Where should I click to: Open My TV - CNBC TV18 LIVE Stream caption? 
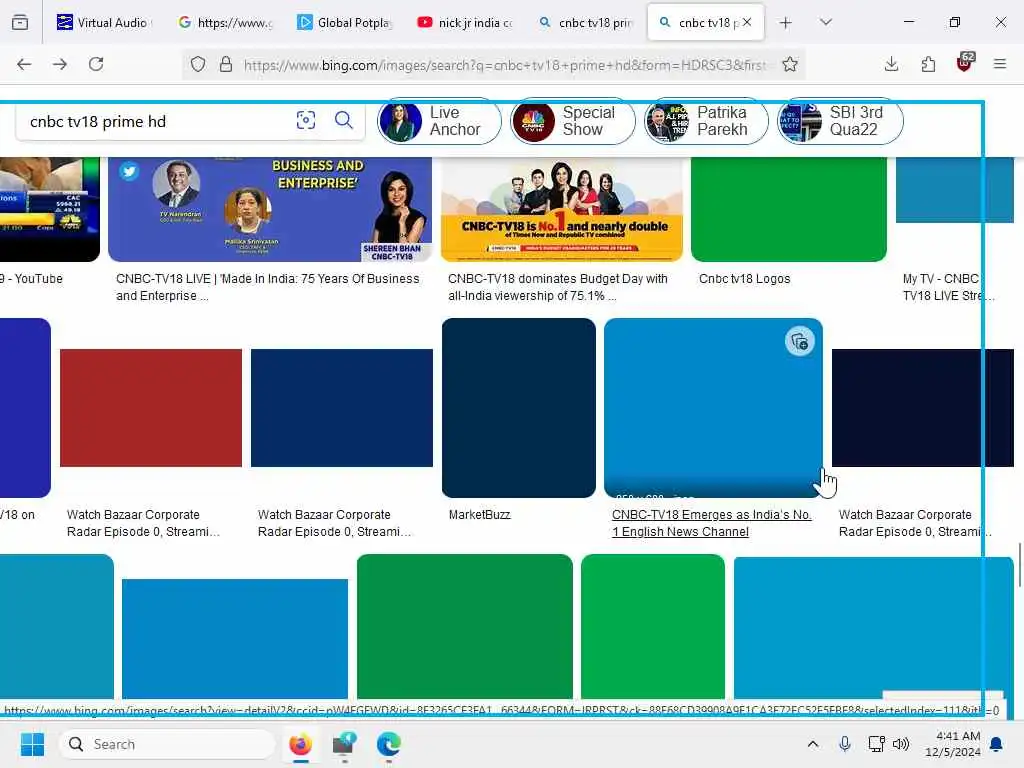point(948,287)
